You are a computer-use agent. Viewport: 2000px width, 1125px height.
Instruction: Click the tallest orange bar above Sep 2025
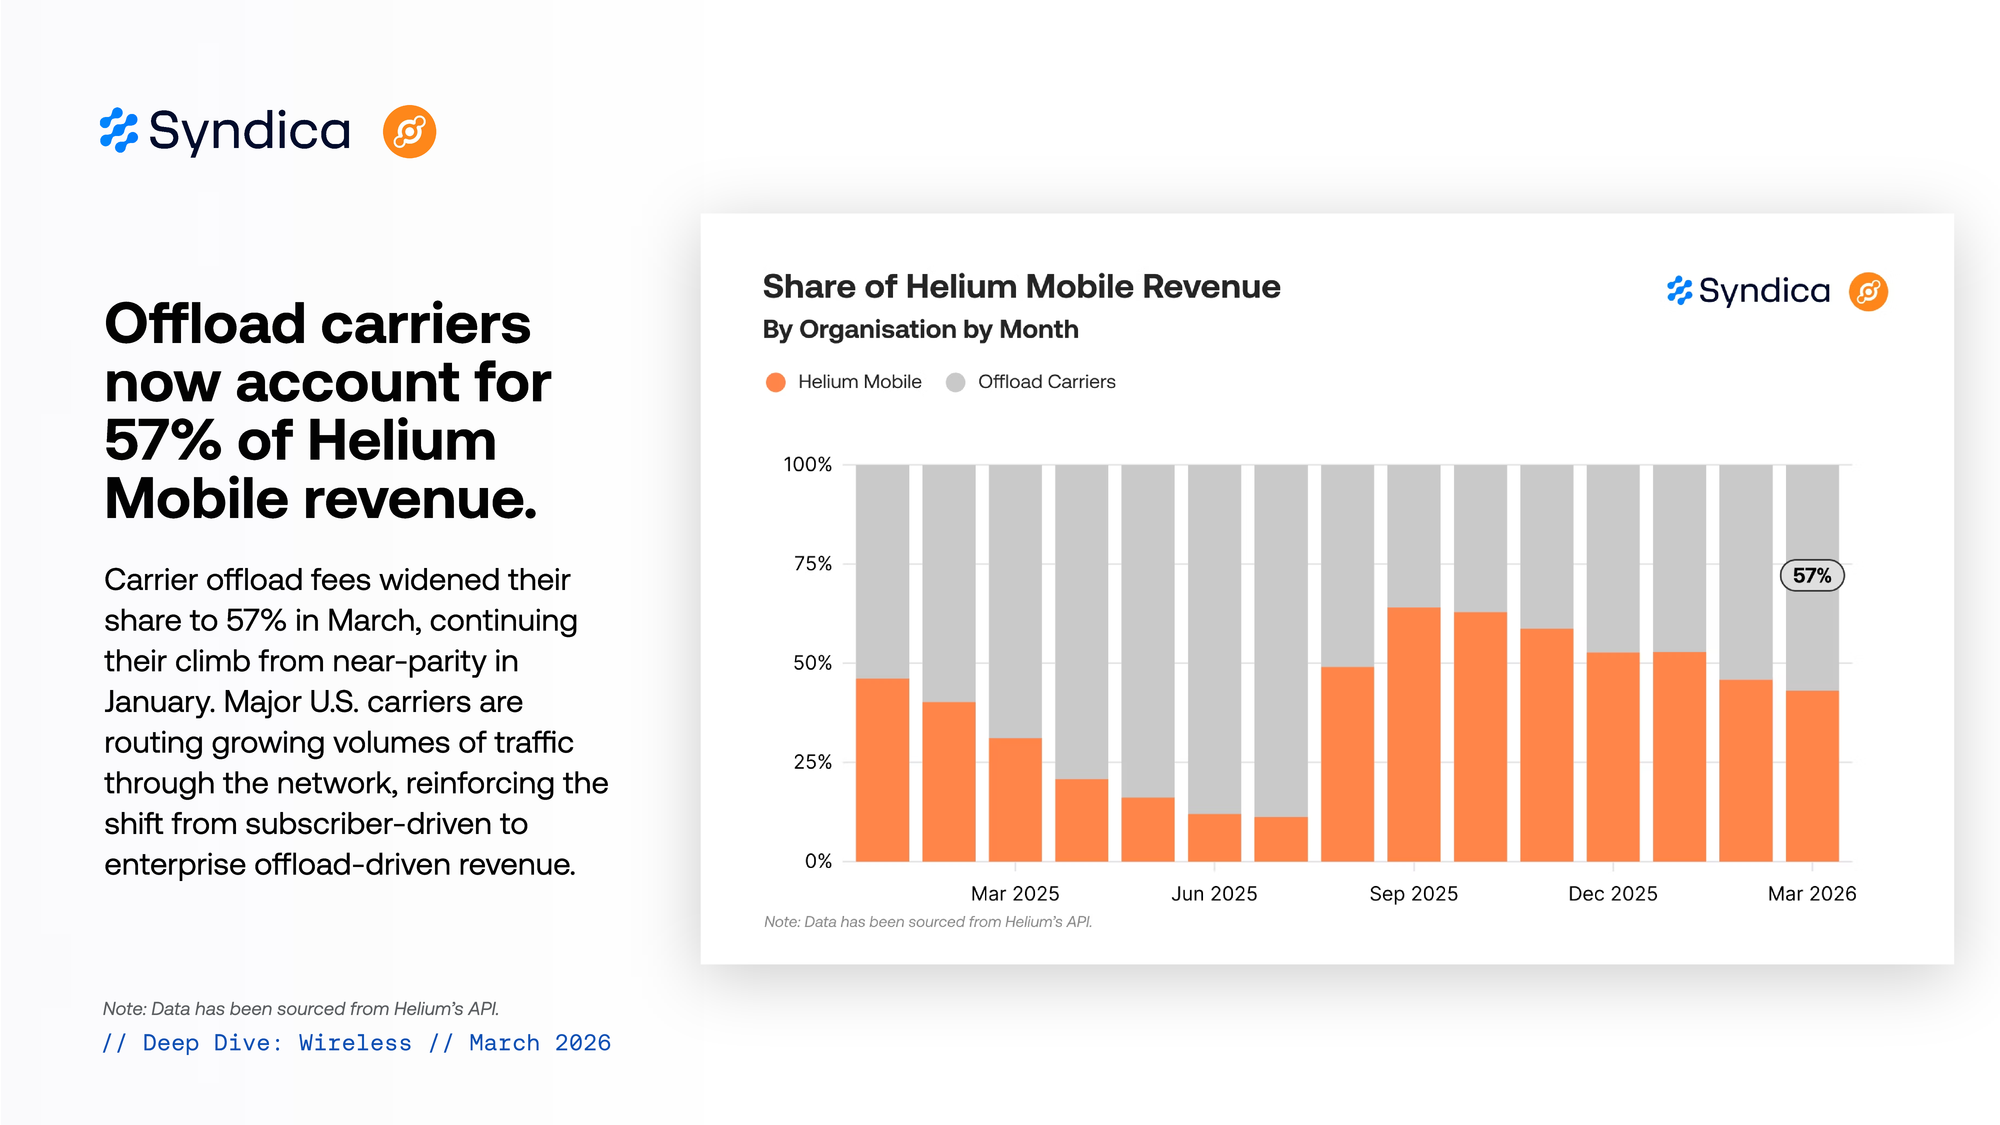[x=1413, y=733]
